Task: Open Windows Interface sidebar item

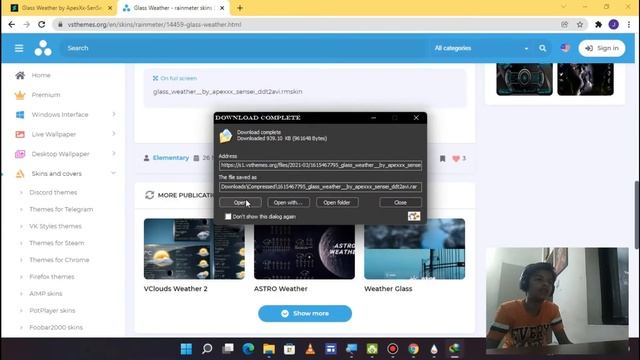Action: [60, 115]
